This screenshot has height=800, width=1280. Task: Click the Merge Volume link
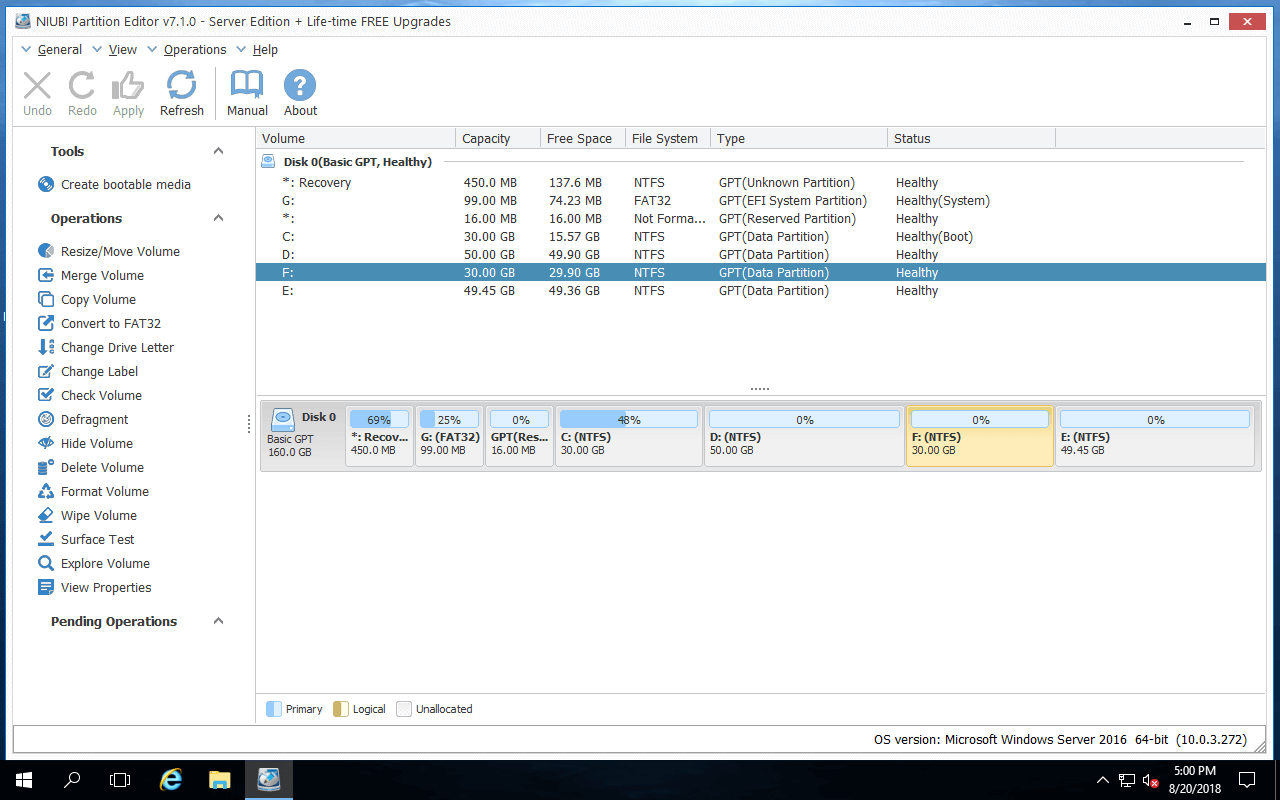[x=102, y=275]
